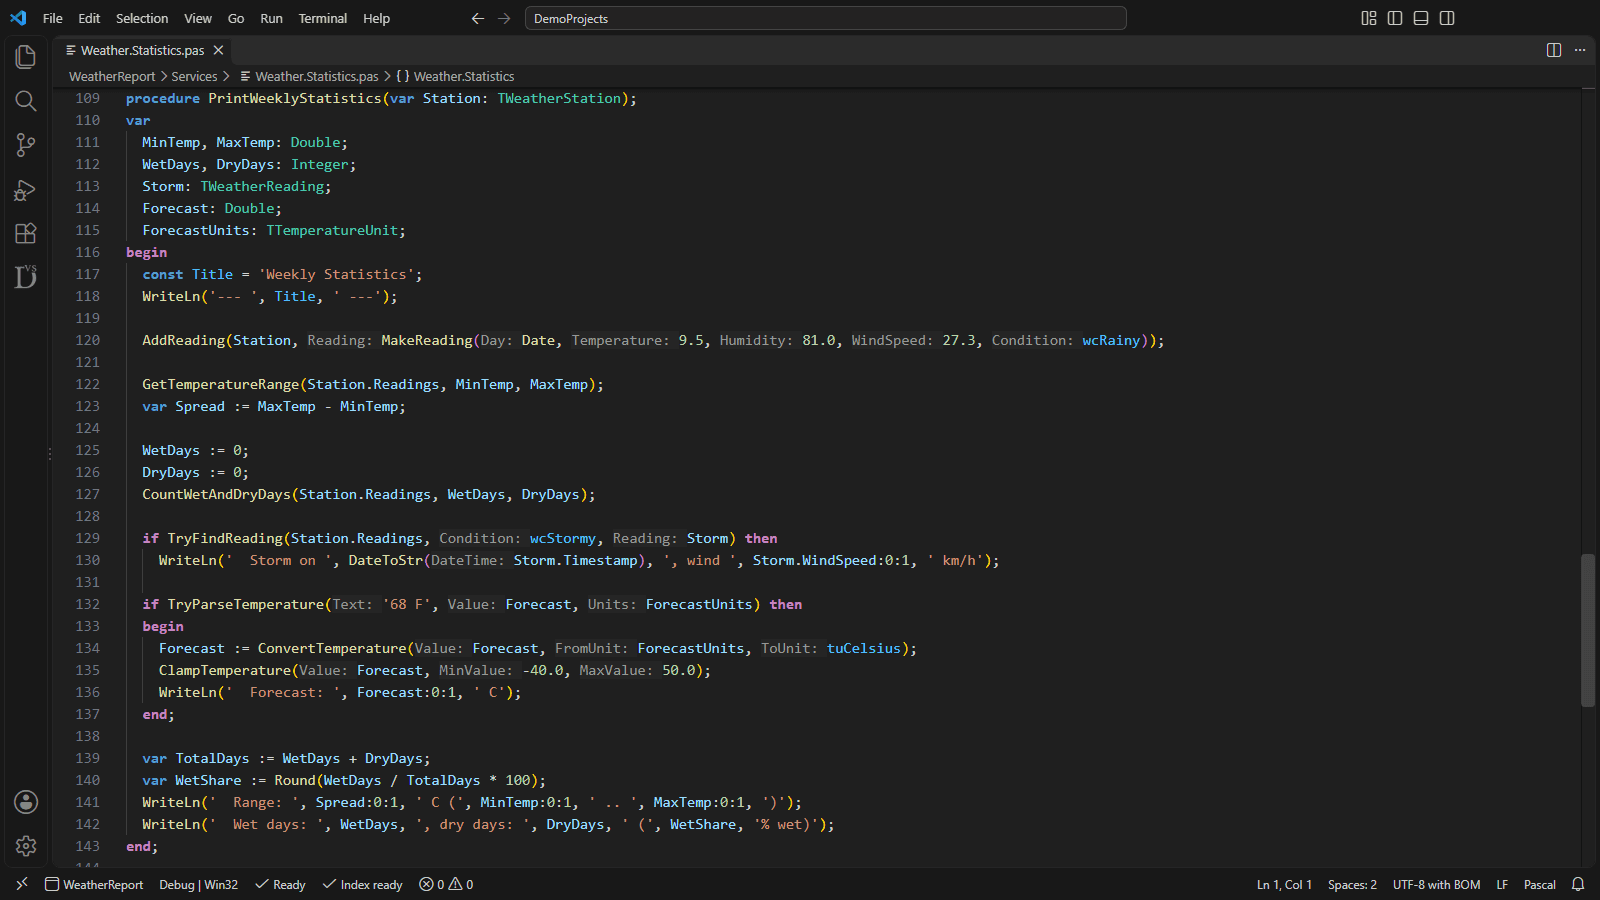Open the Source Control view
The height and width of the screenshot is (900, 1600).
tap(26, 145)
